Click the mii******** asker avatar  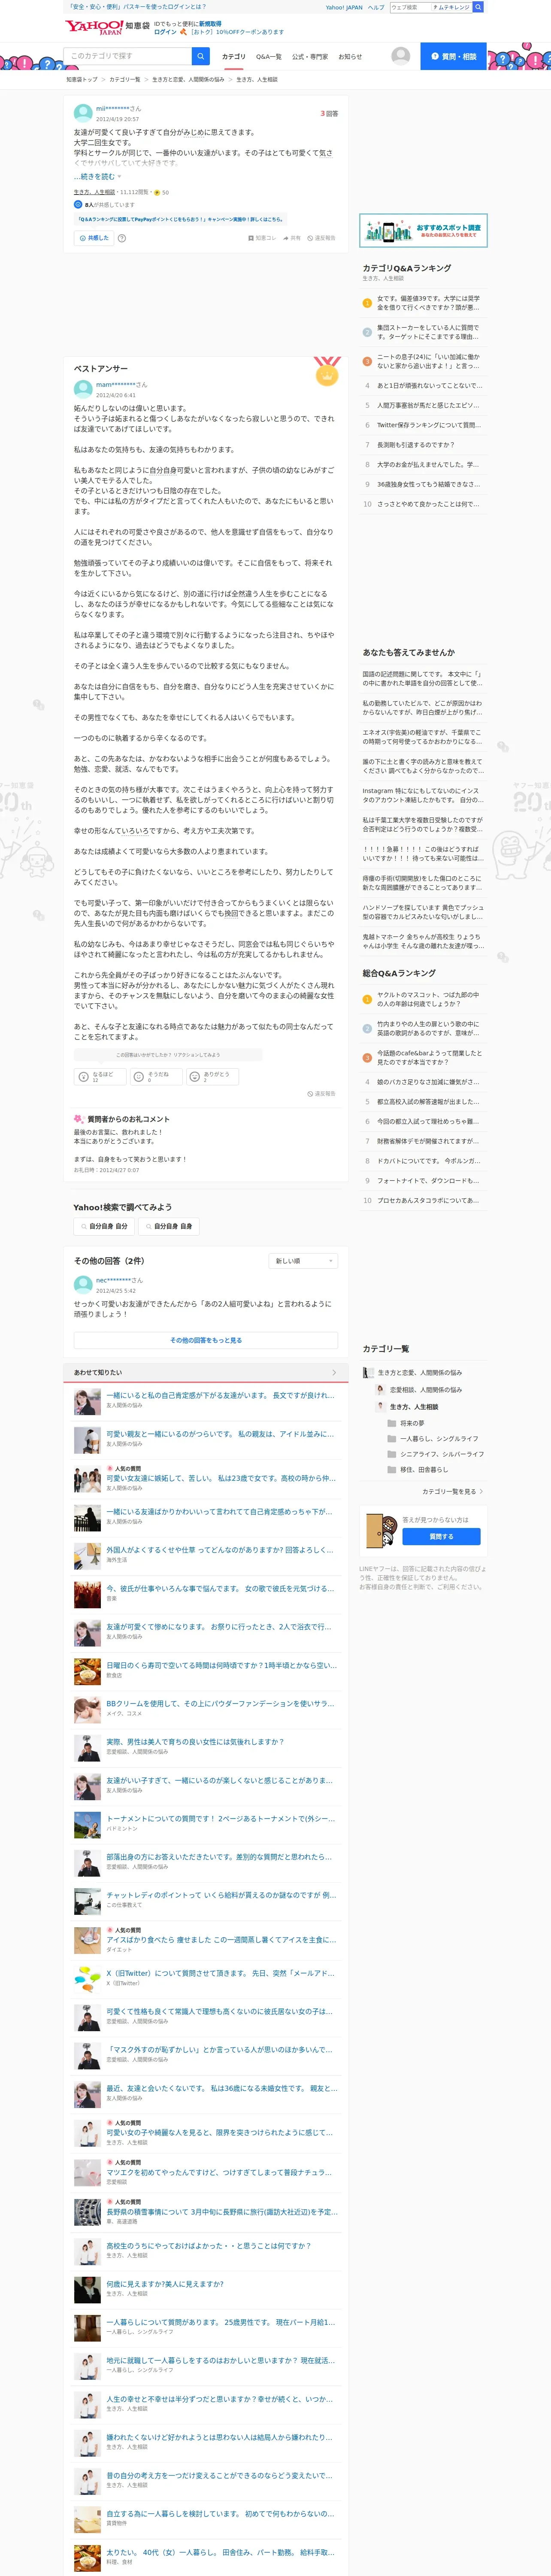(83, 113)
